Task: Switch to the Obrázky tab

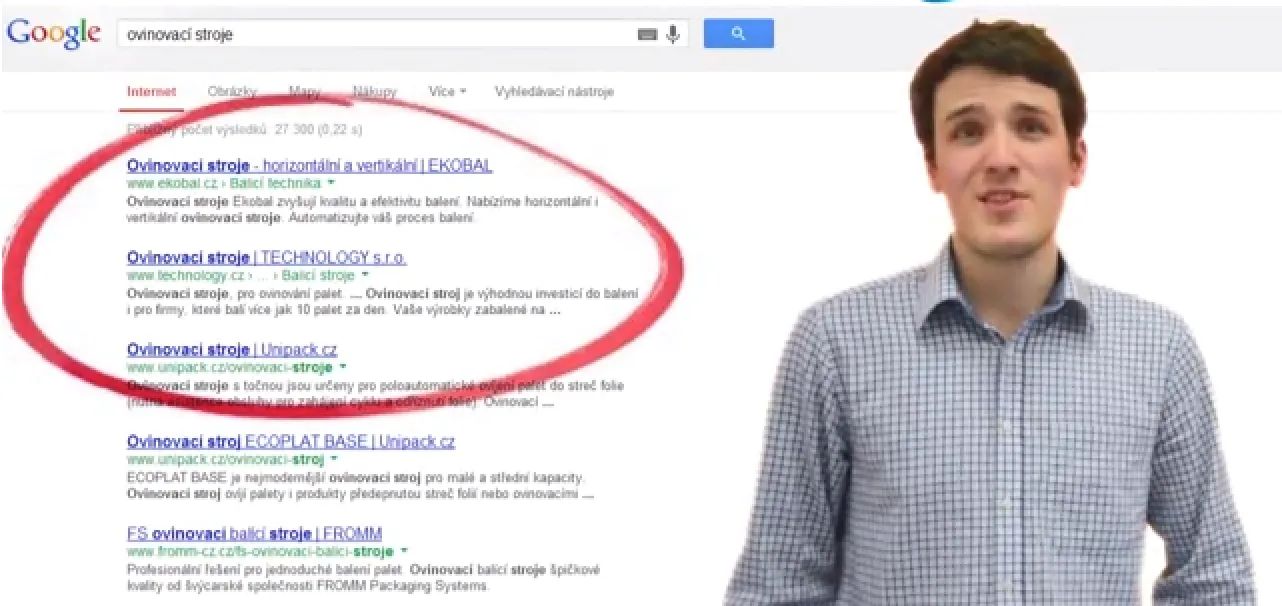Action: coord(233,91)
